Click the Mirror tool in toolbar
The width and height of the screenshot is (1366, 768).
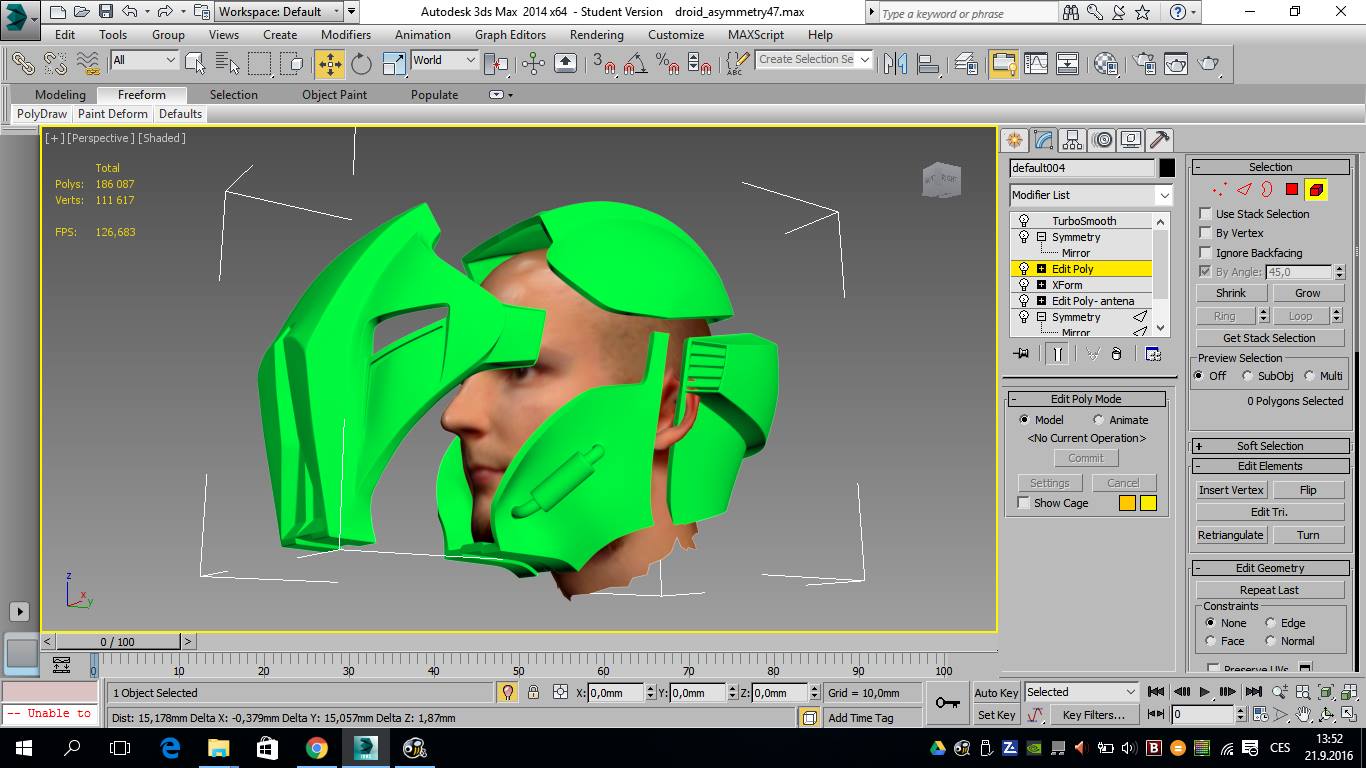tap(896, 64)
